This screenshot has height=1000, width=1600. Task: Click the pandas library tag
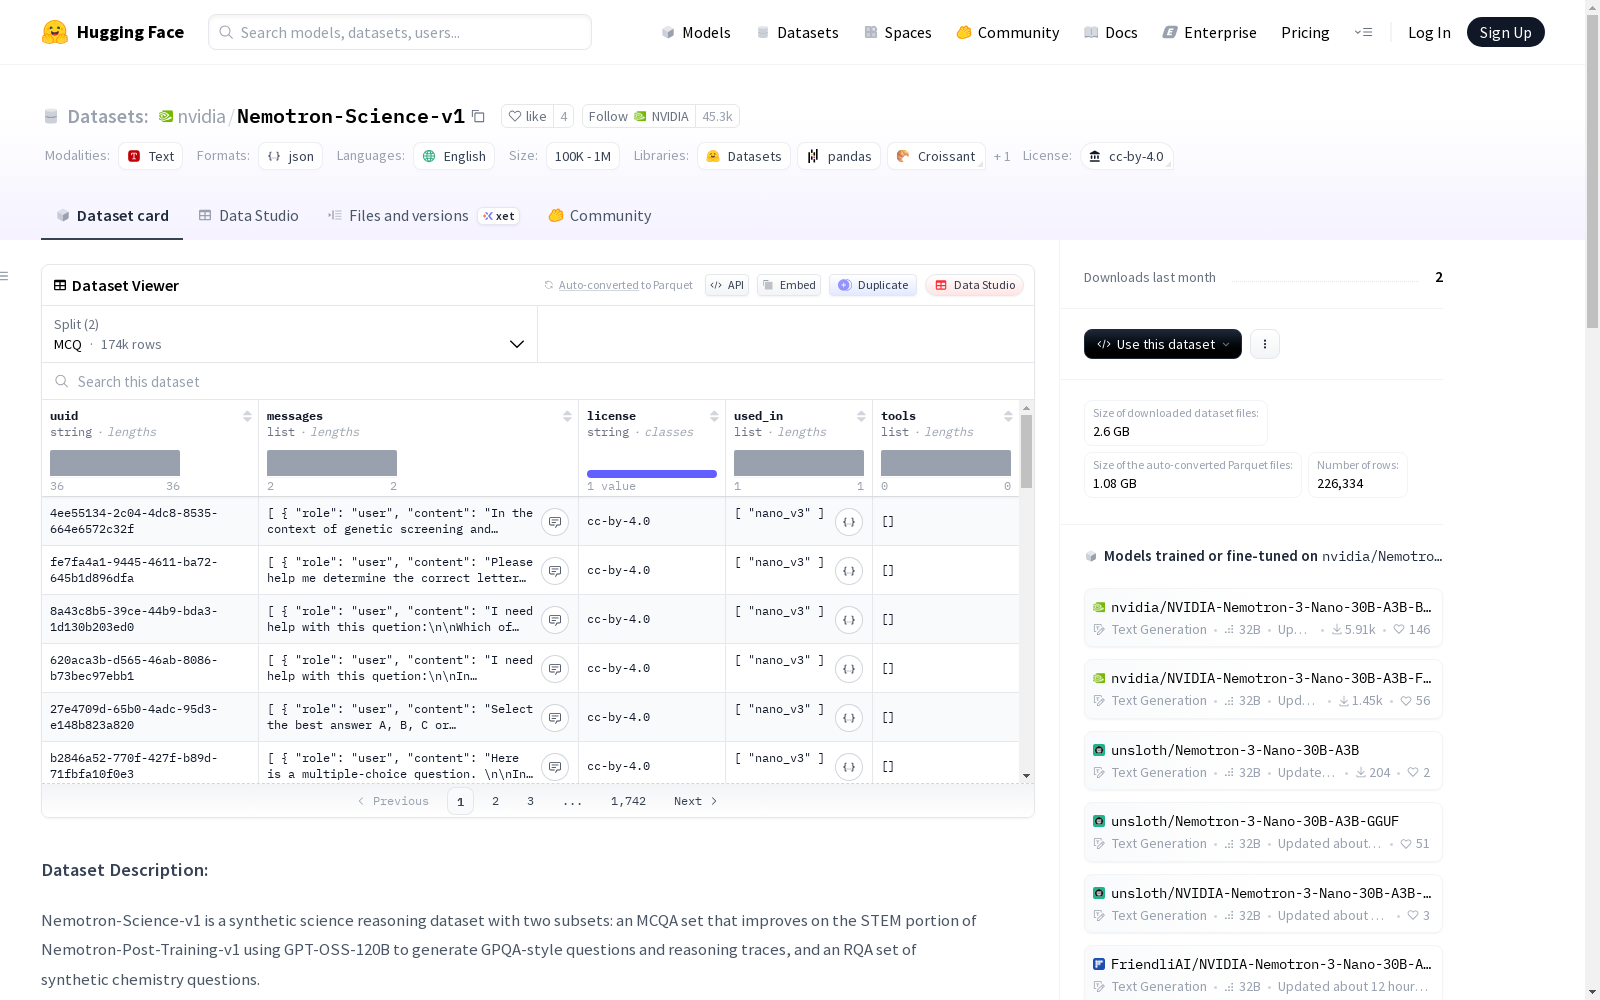(x=839, y=156)
